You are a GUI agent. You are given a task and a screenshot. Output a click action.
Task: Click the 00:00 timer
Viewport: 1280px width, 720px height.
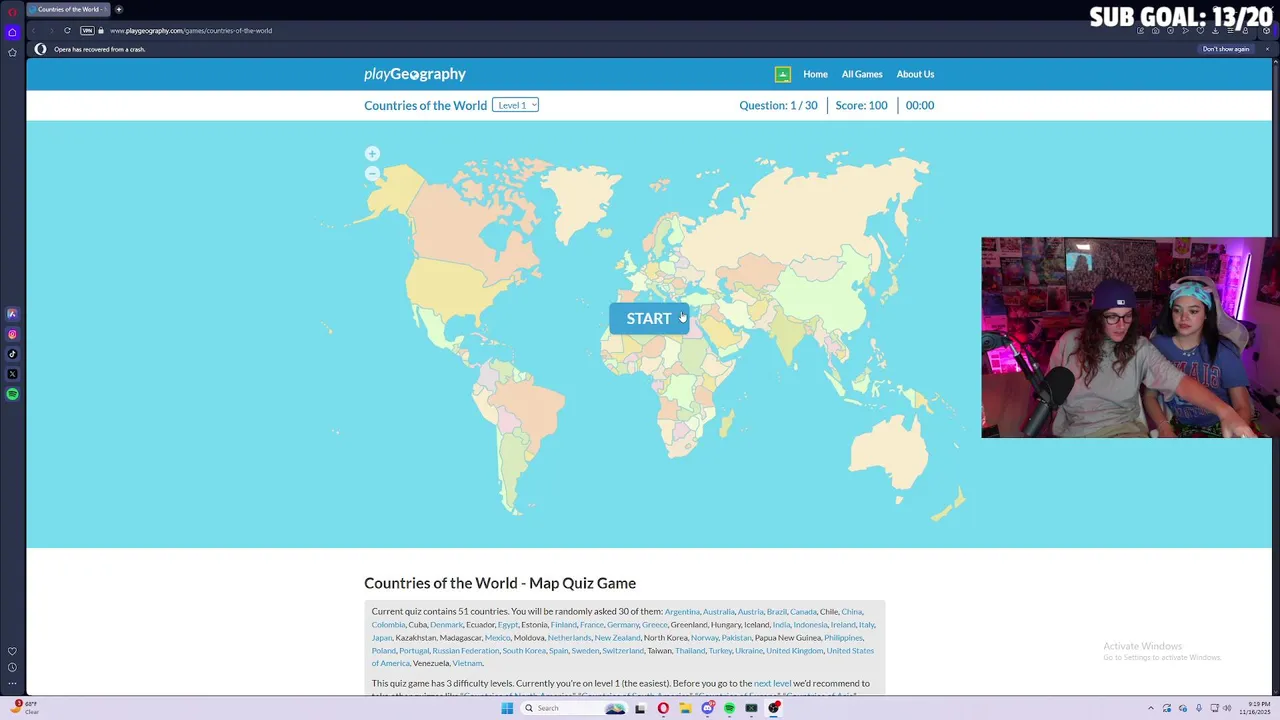920,105
